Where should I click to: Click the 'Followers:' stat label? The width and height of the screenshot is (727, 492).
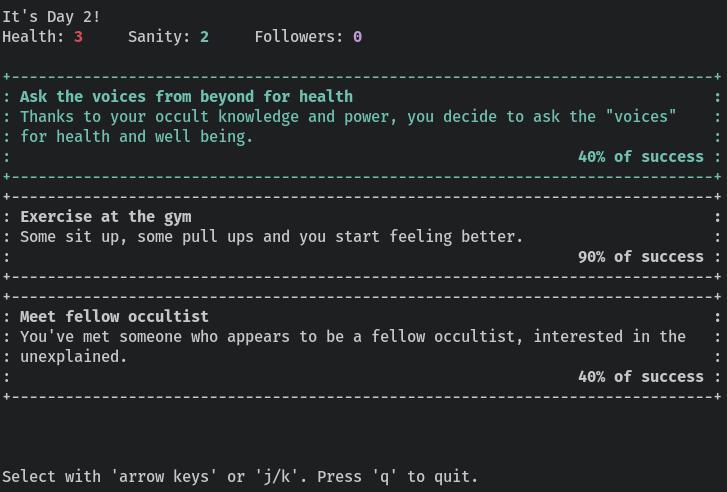(299, 37)
